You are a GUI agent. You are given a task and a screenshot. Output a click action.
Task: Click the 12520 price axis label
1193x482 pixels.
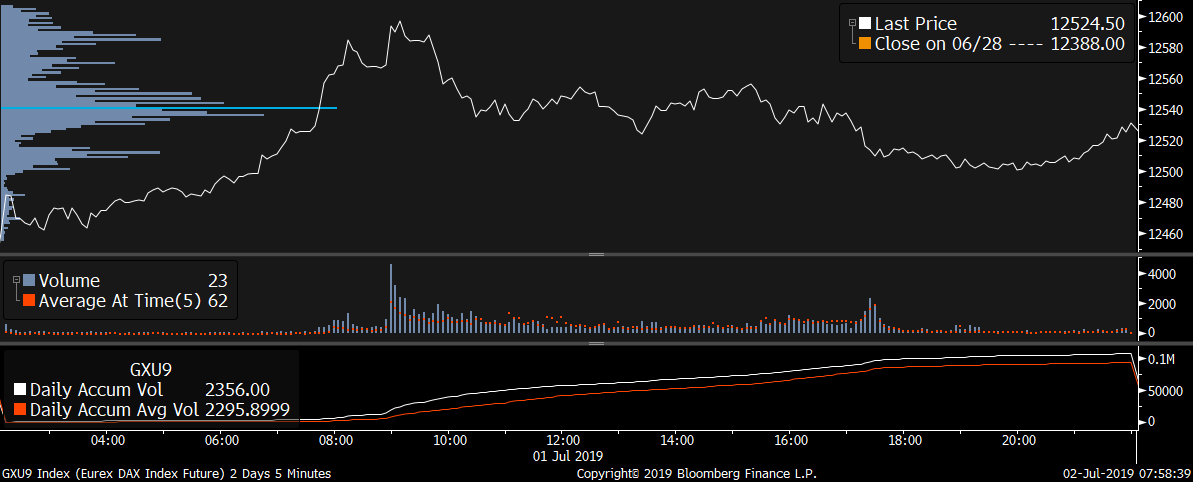click(x=1165, y=141)
